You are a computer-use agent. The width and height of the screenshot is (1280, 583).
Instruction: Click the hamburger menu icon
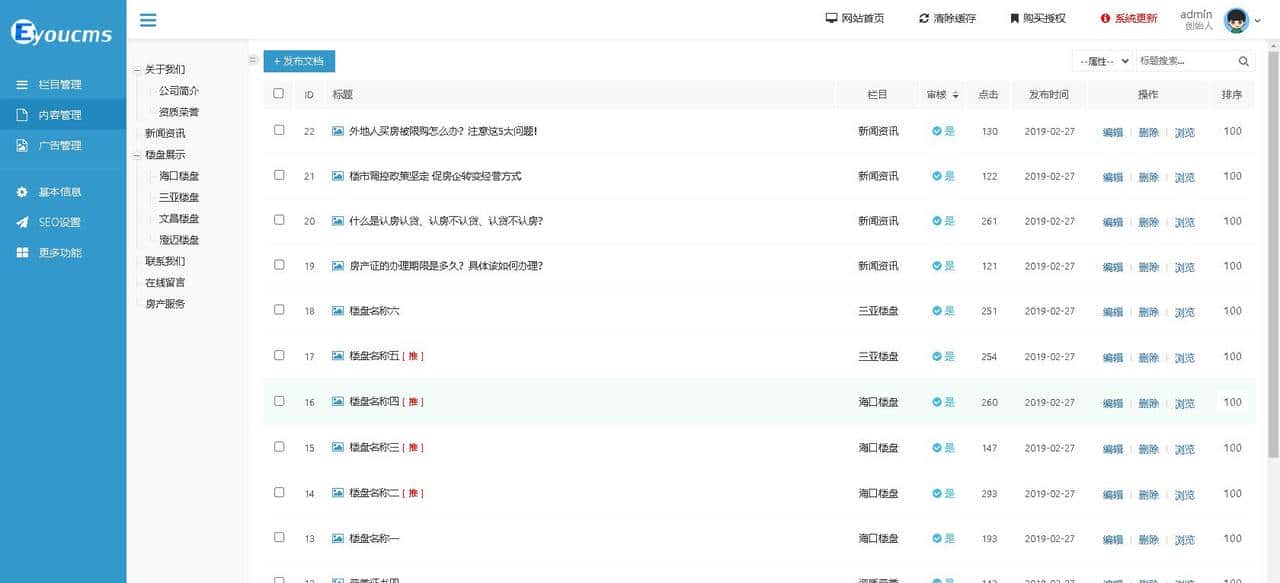click(148, 19)
